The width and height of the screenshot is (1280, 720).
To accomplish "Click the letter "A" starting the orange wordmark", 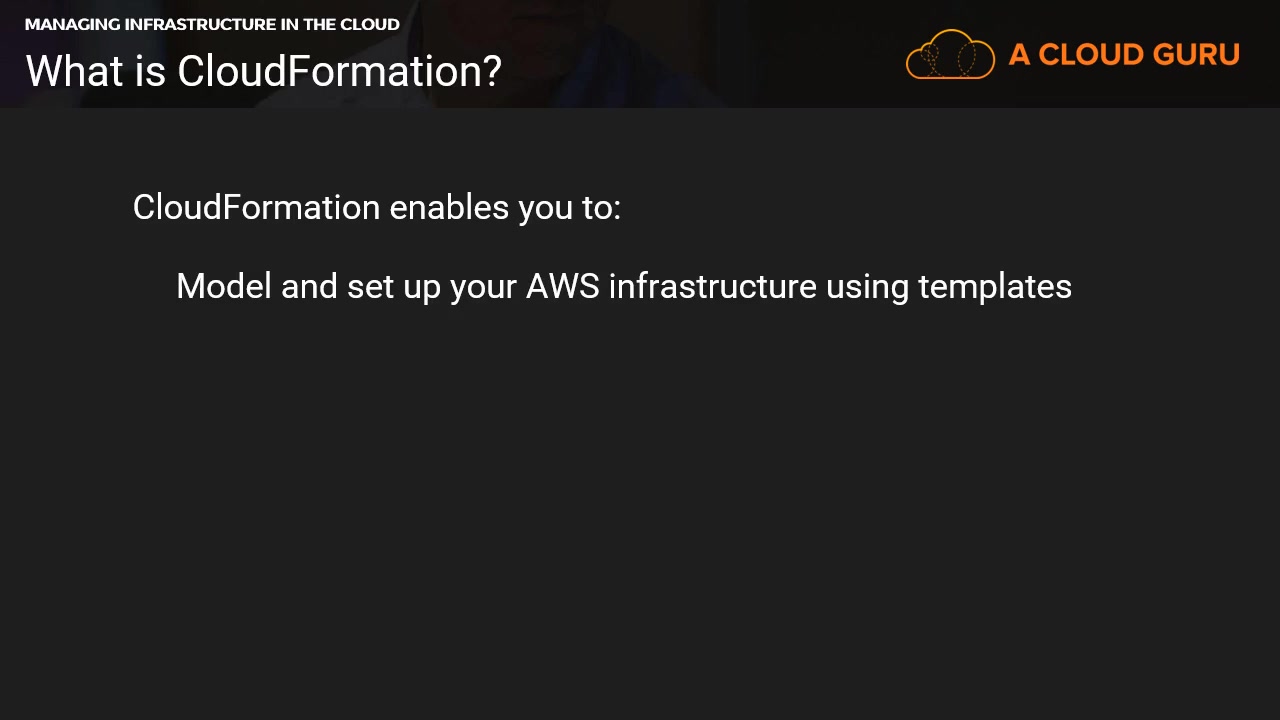I will [x=1020, y=55].
